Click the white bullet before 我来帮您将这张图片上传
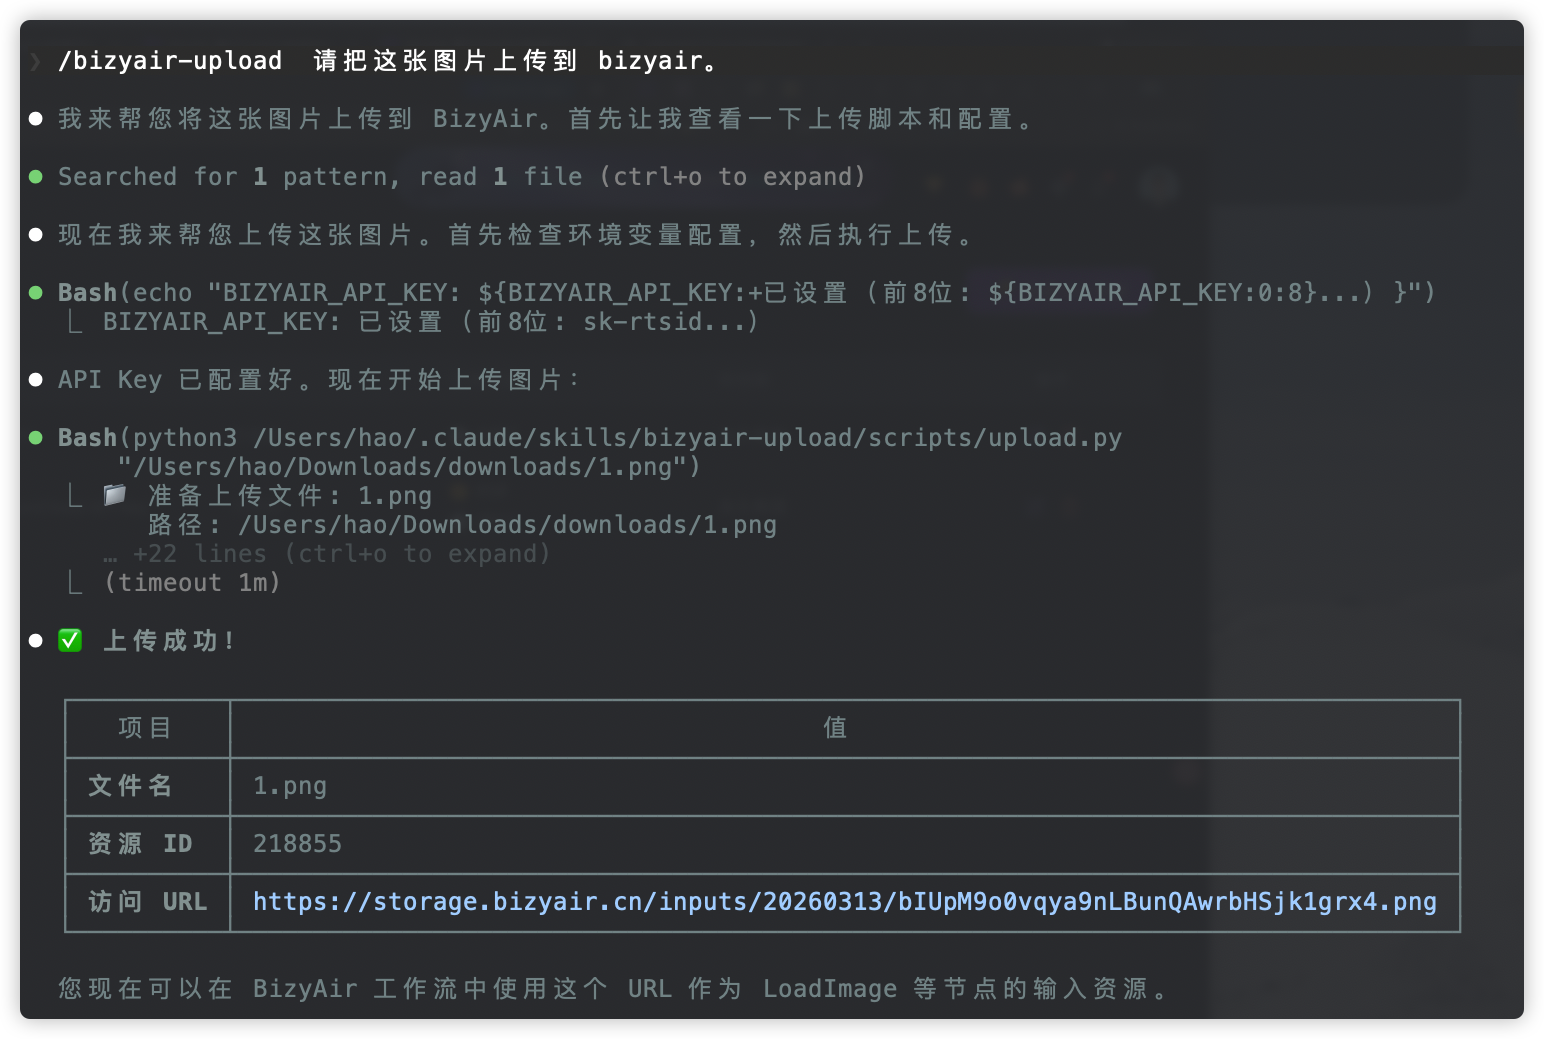 tap(36, 119)
